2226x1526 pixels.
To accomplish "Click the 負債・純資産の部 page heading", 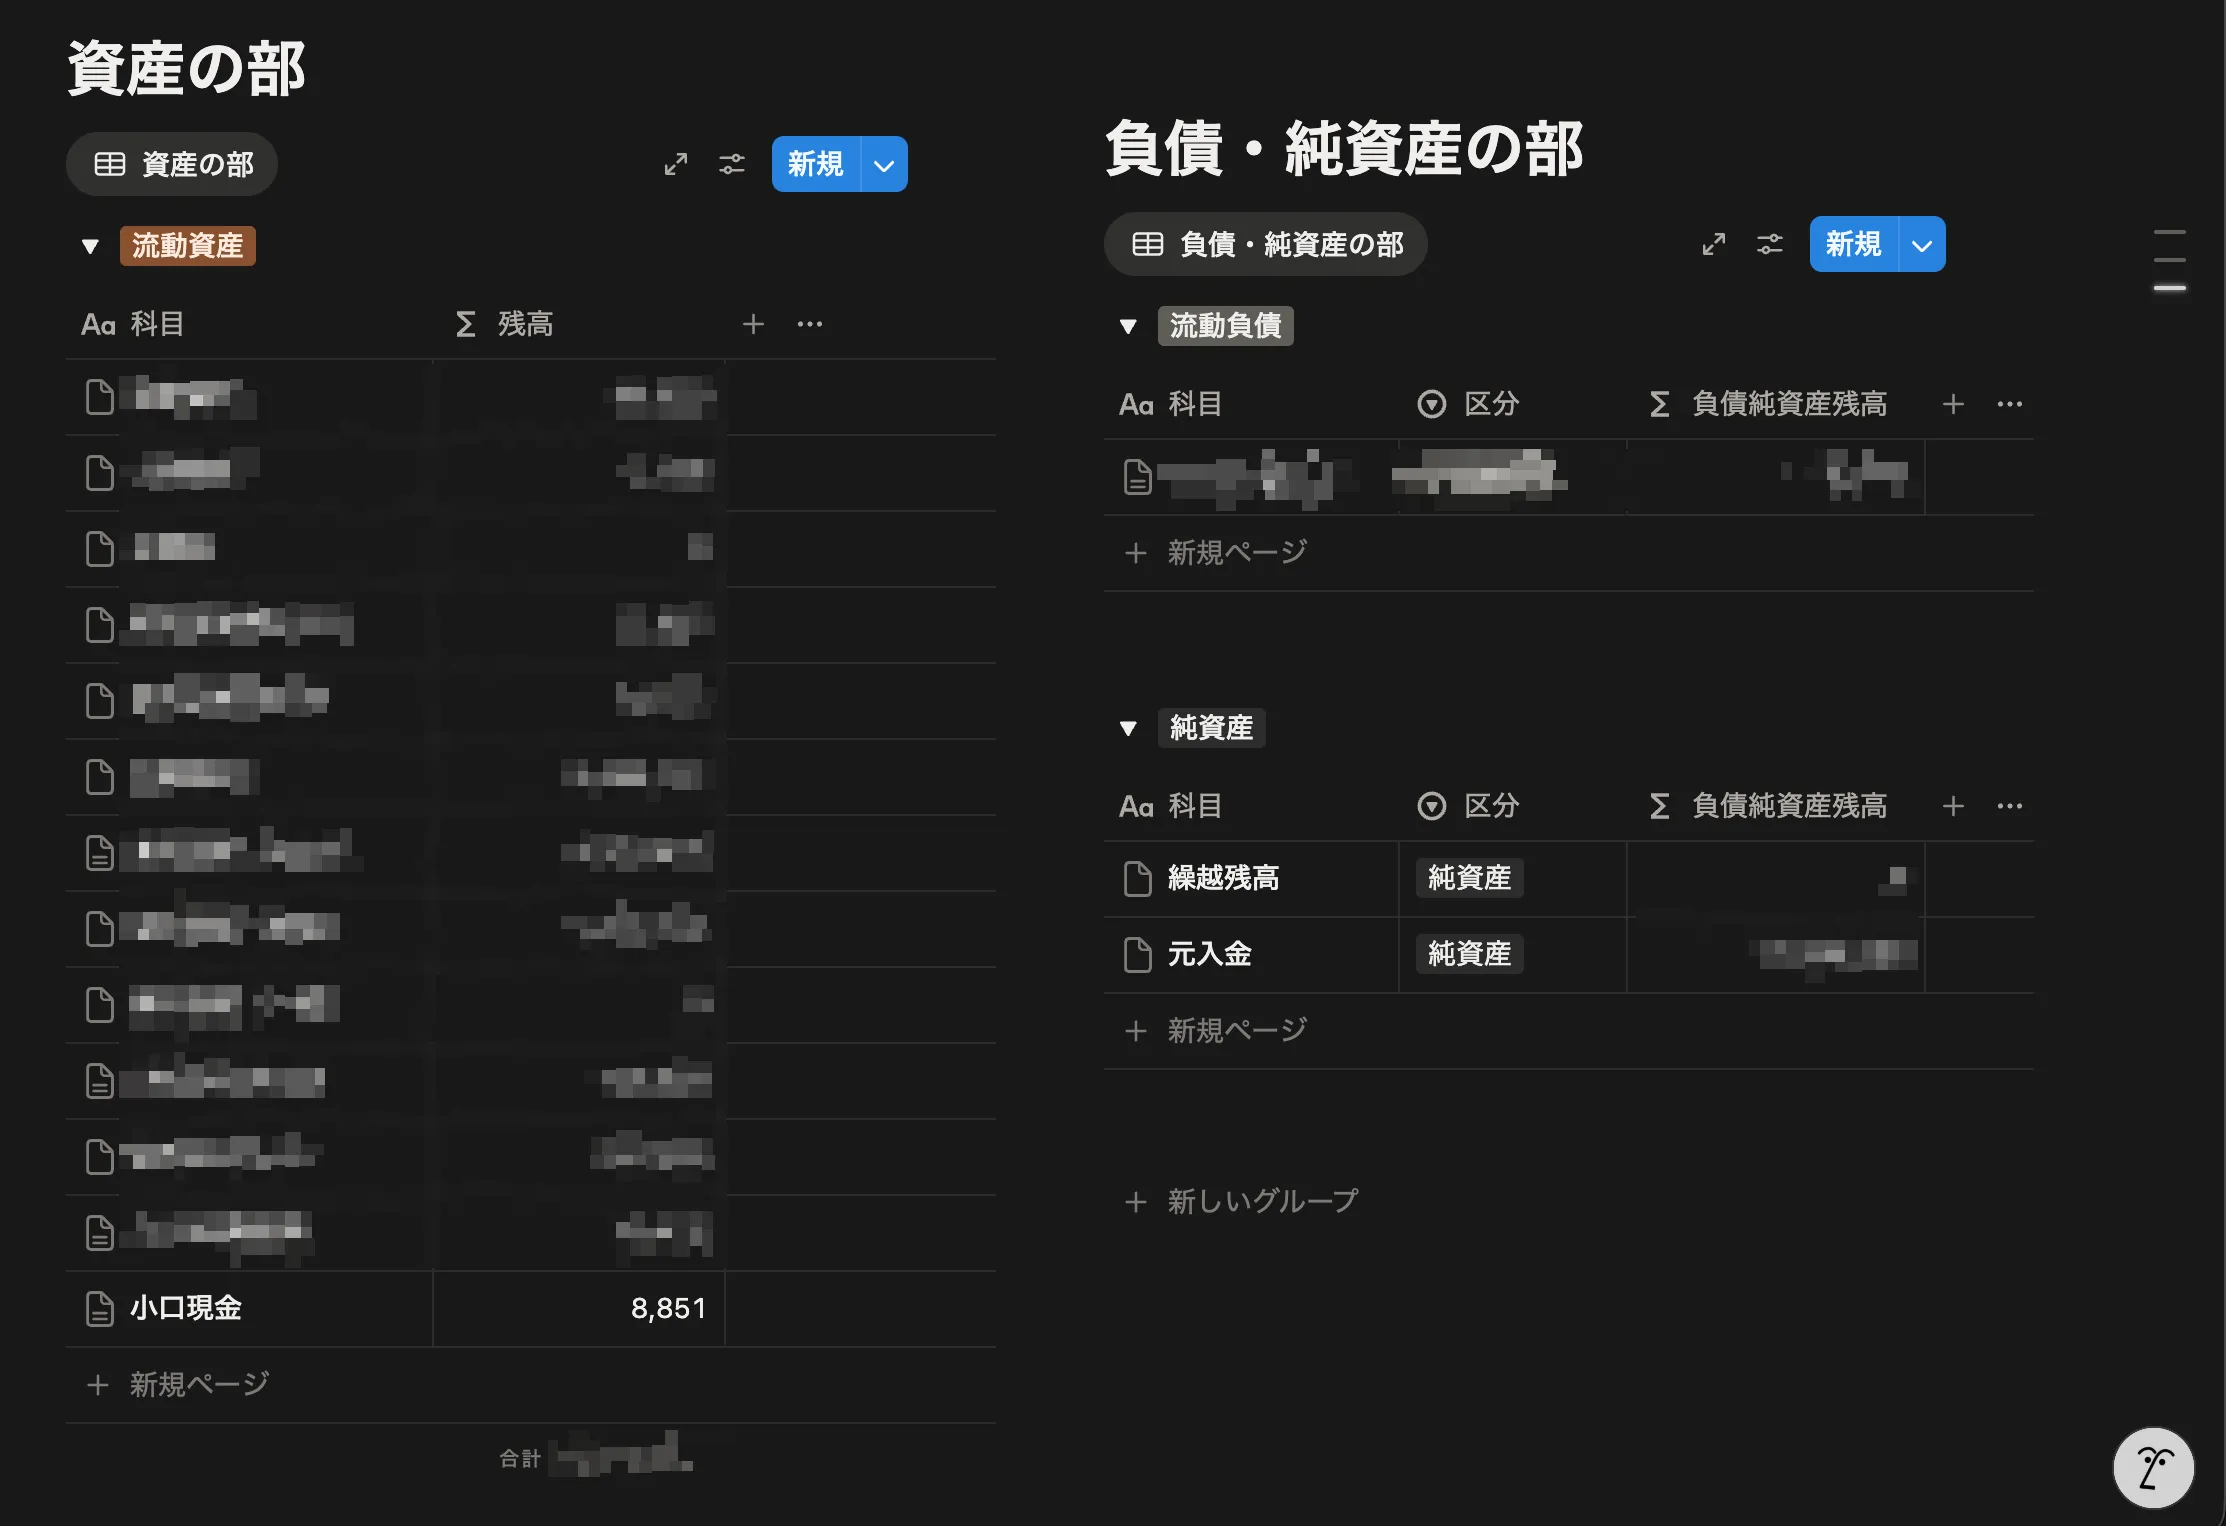I will tap(1344, 150).
